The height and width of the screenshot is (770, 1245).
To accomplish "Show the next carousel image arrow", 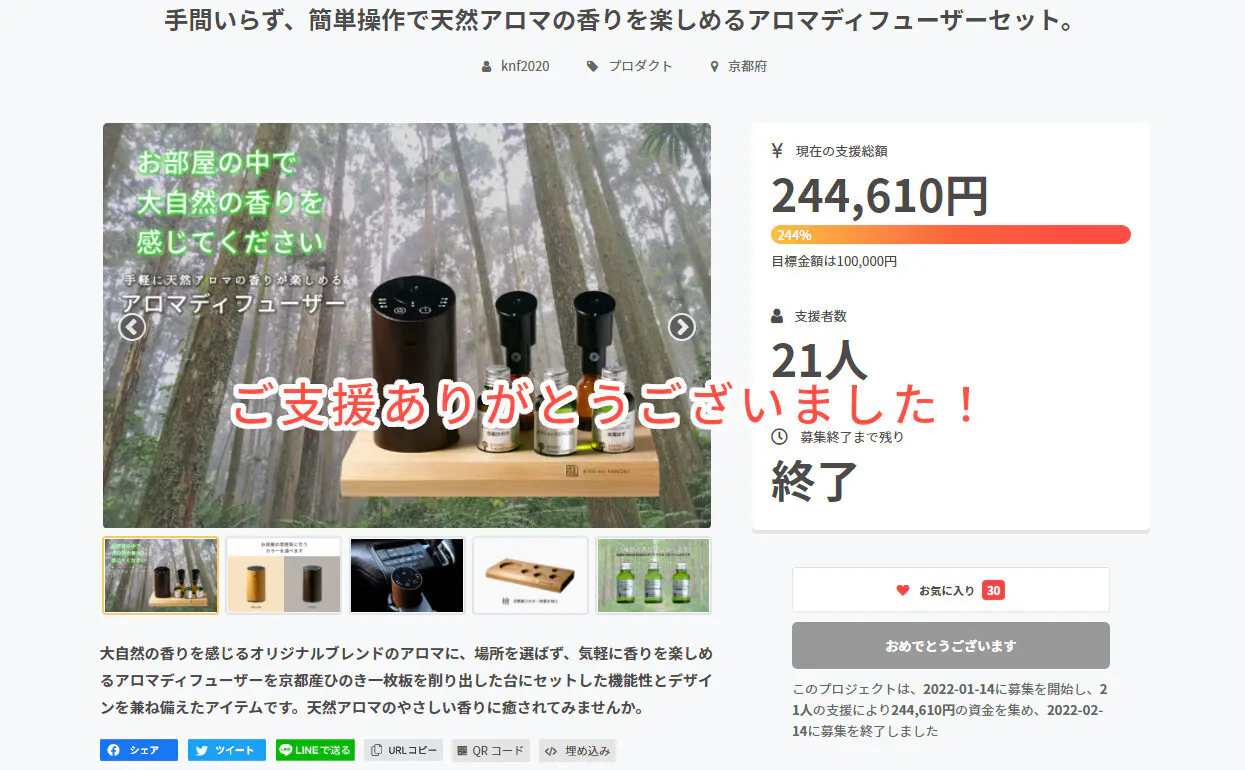I will pyautogui.click(x=681, y=327).
